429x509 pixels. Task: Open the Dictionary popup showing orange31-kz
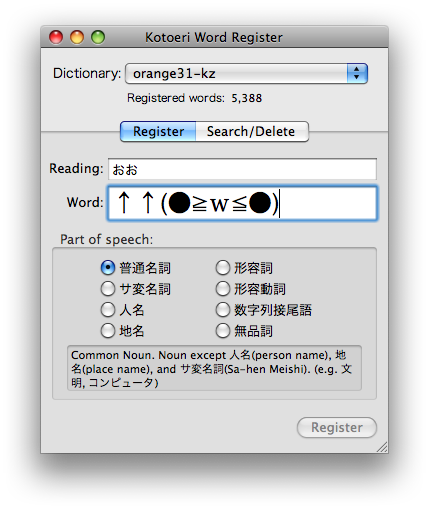tap(246, 73)
